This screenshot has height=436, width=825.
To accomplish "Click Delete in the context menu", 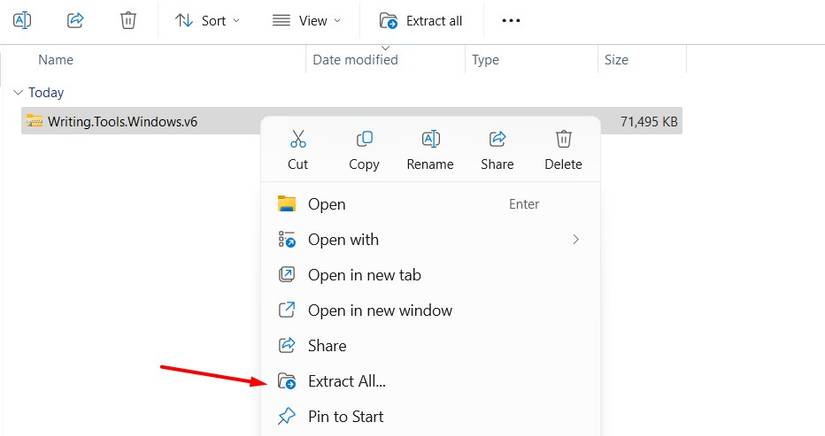I will click(563, 150).
